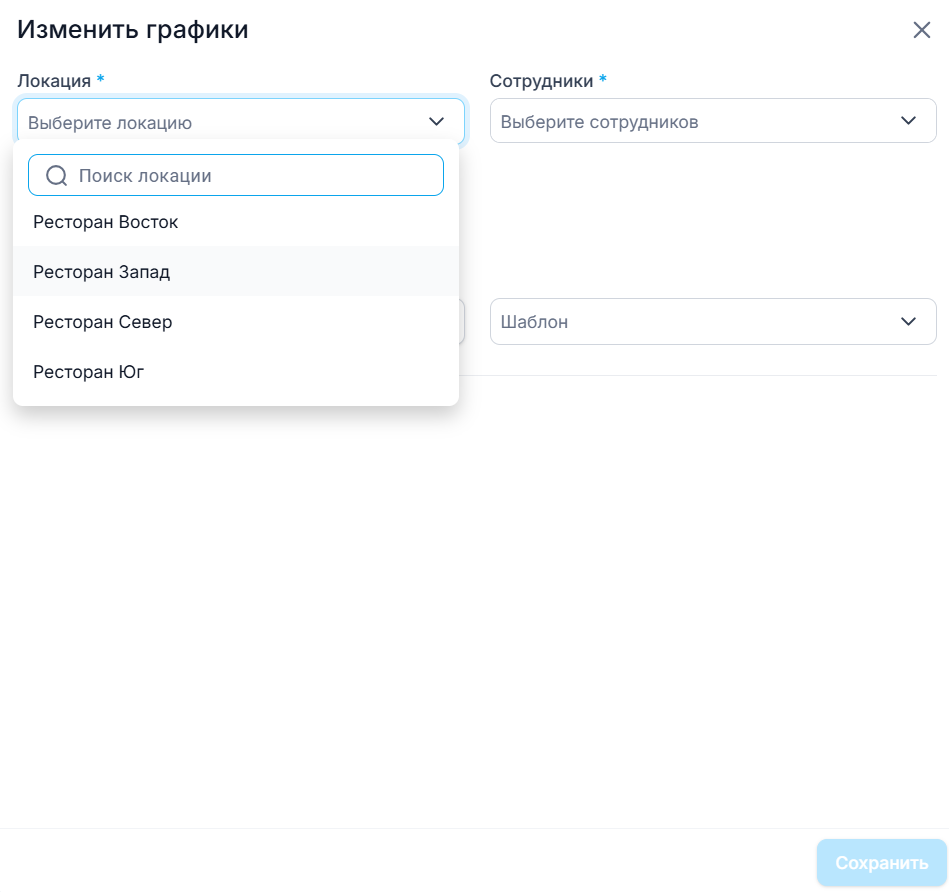949x892 pixels.
Task: Close the Изменить графики dialog
Action: [x=921, y=30]
